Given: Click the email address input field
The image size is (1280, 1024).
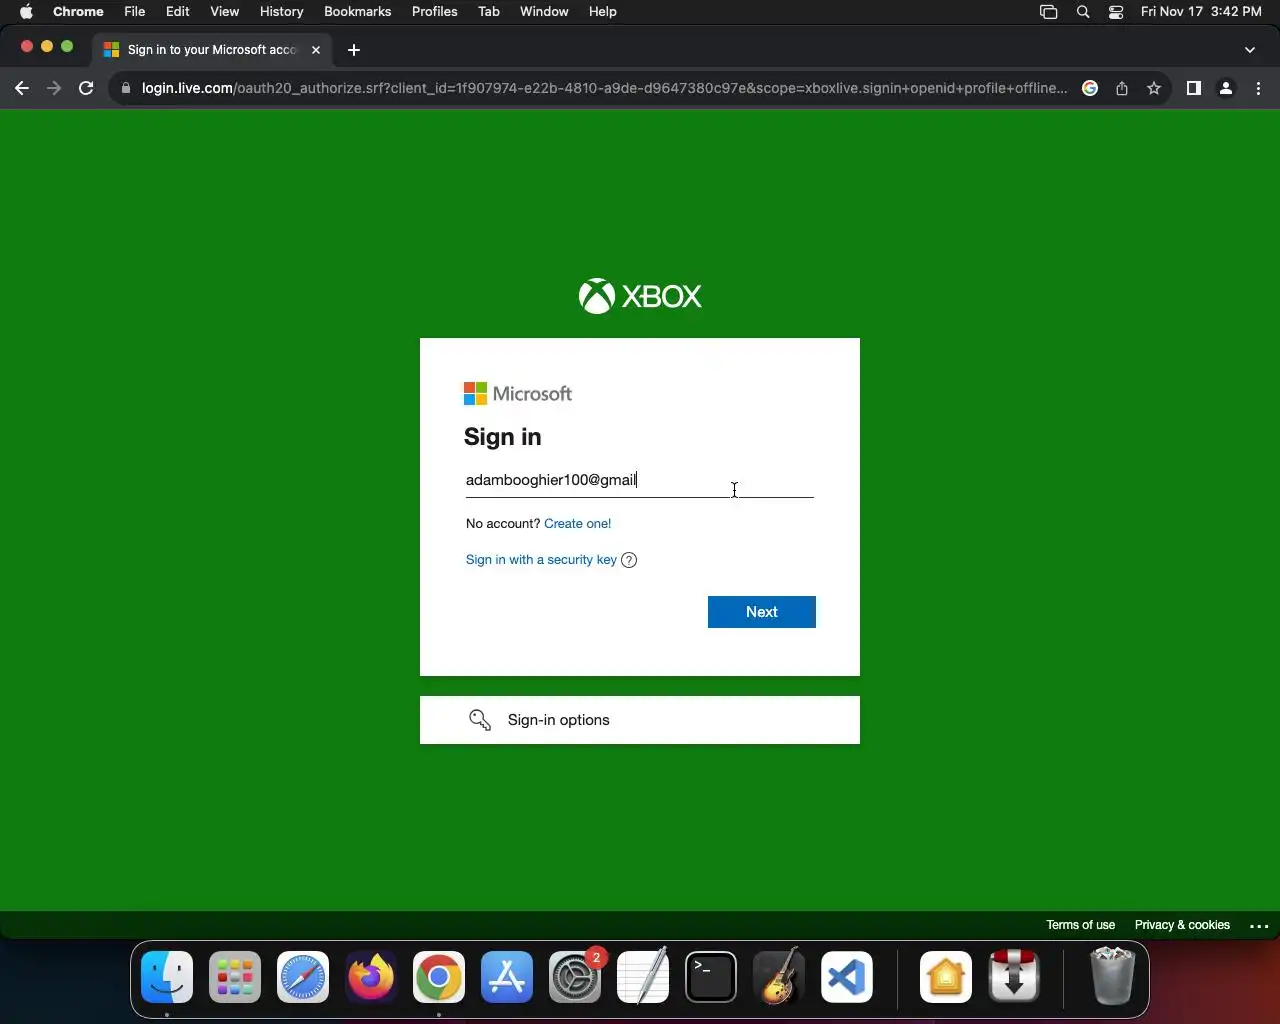Looking at the screenshot, I should tap(640, 480).
